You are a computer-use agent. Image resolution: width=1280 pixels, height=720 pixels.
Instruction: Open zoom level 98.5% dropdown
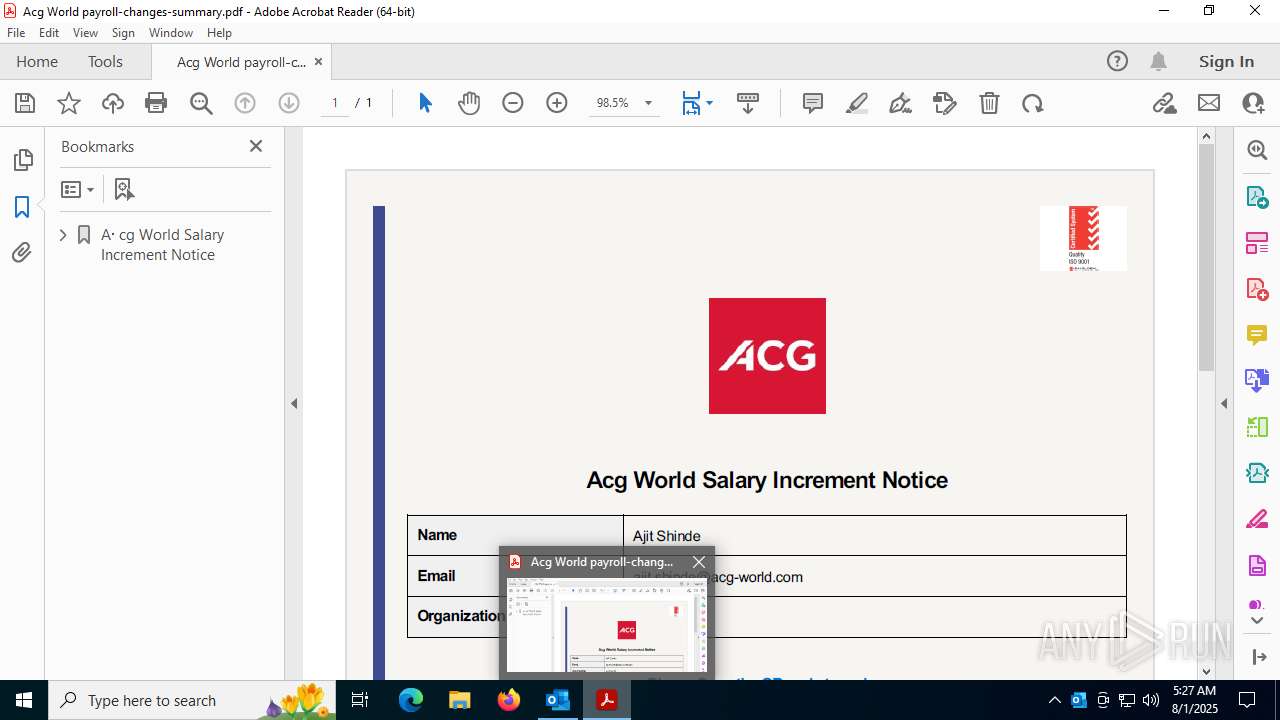pyautogui.click(x=648, y=103)
